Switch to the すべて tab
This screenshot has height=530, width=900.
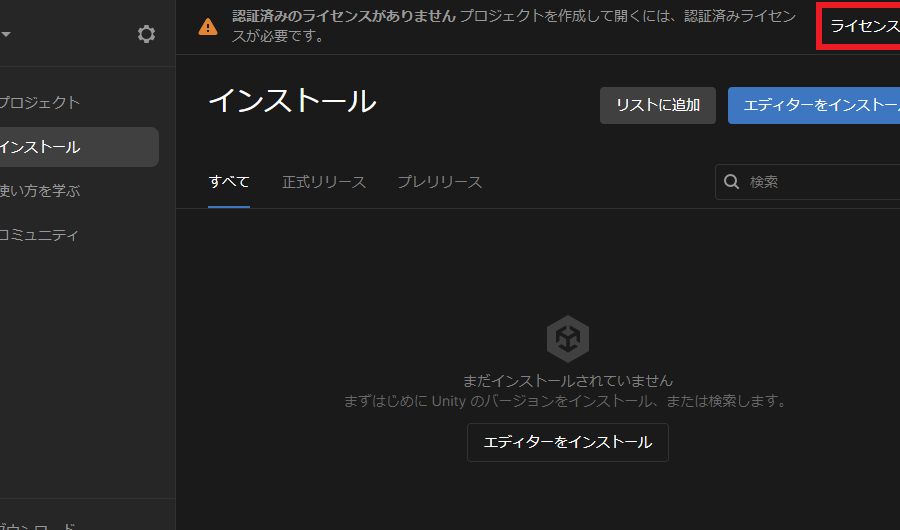click(229, 182)
